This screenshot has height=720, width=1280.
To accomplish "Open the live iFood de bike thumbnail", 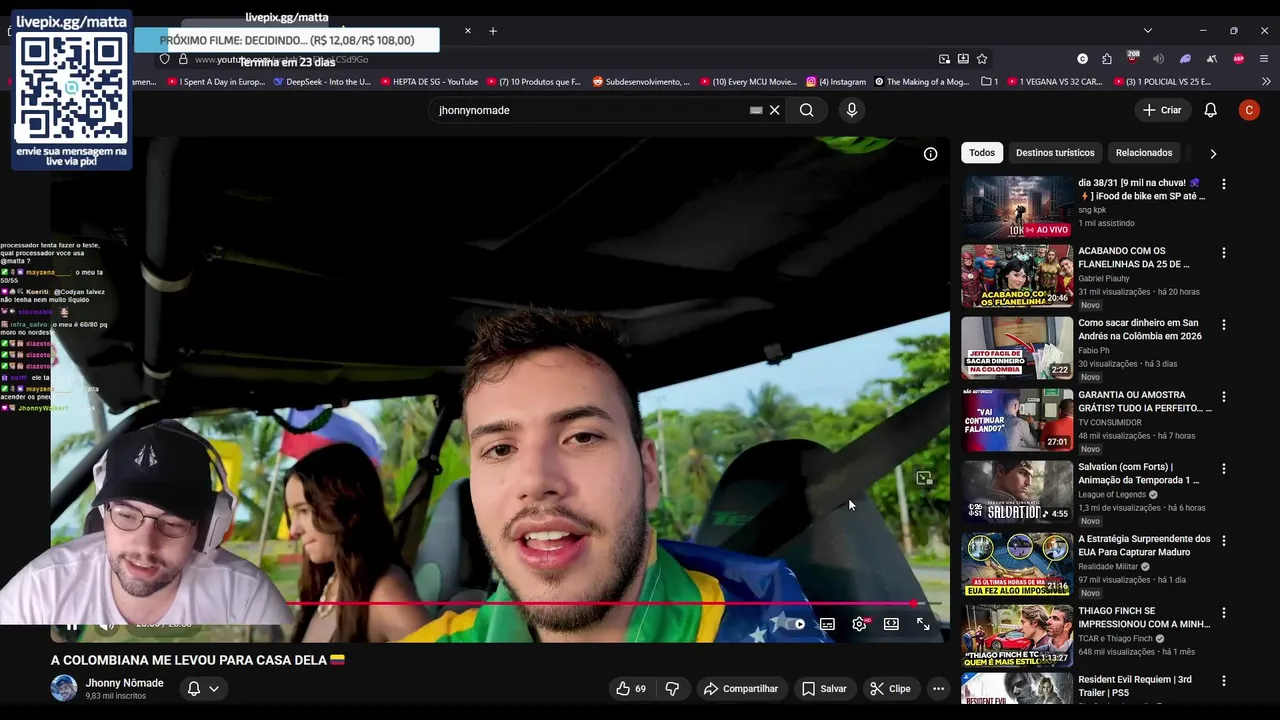I will (1017, 207).
